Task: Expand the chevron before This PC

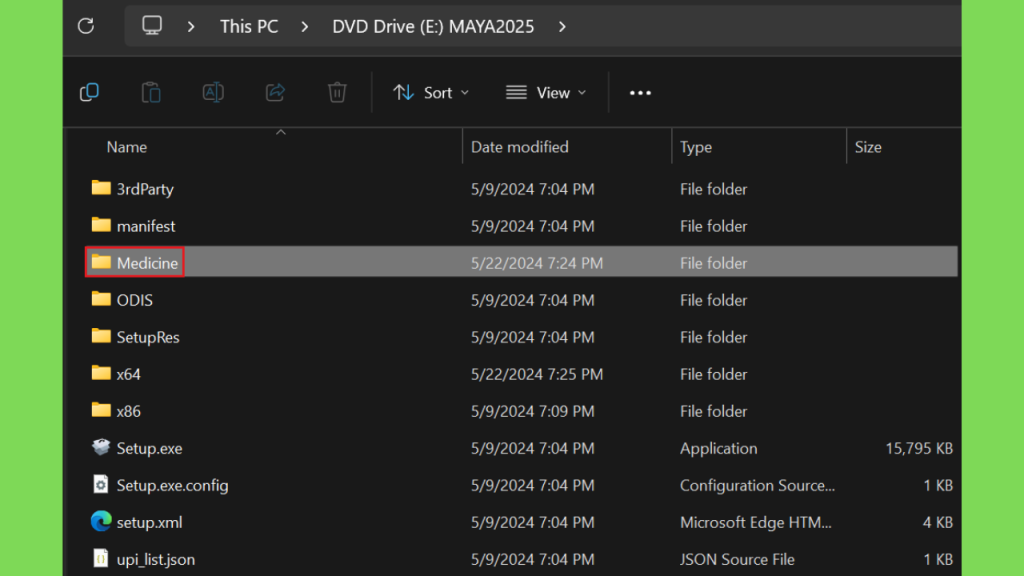Action: tap(191, 27)
